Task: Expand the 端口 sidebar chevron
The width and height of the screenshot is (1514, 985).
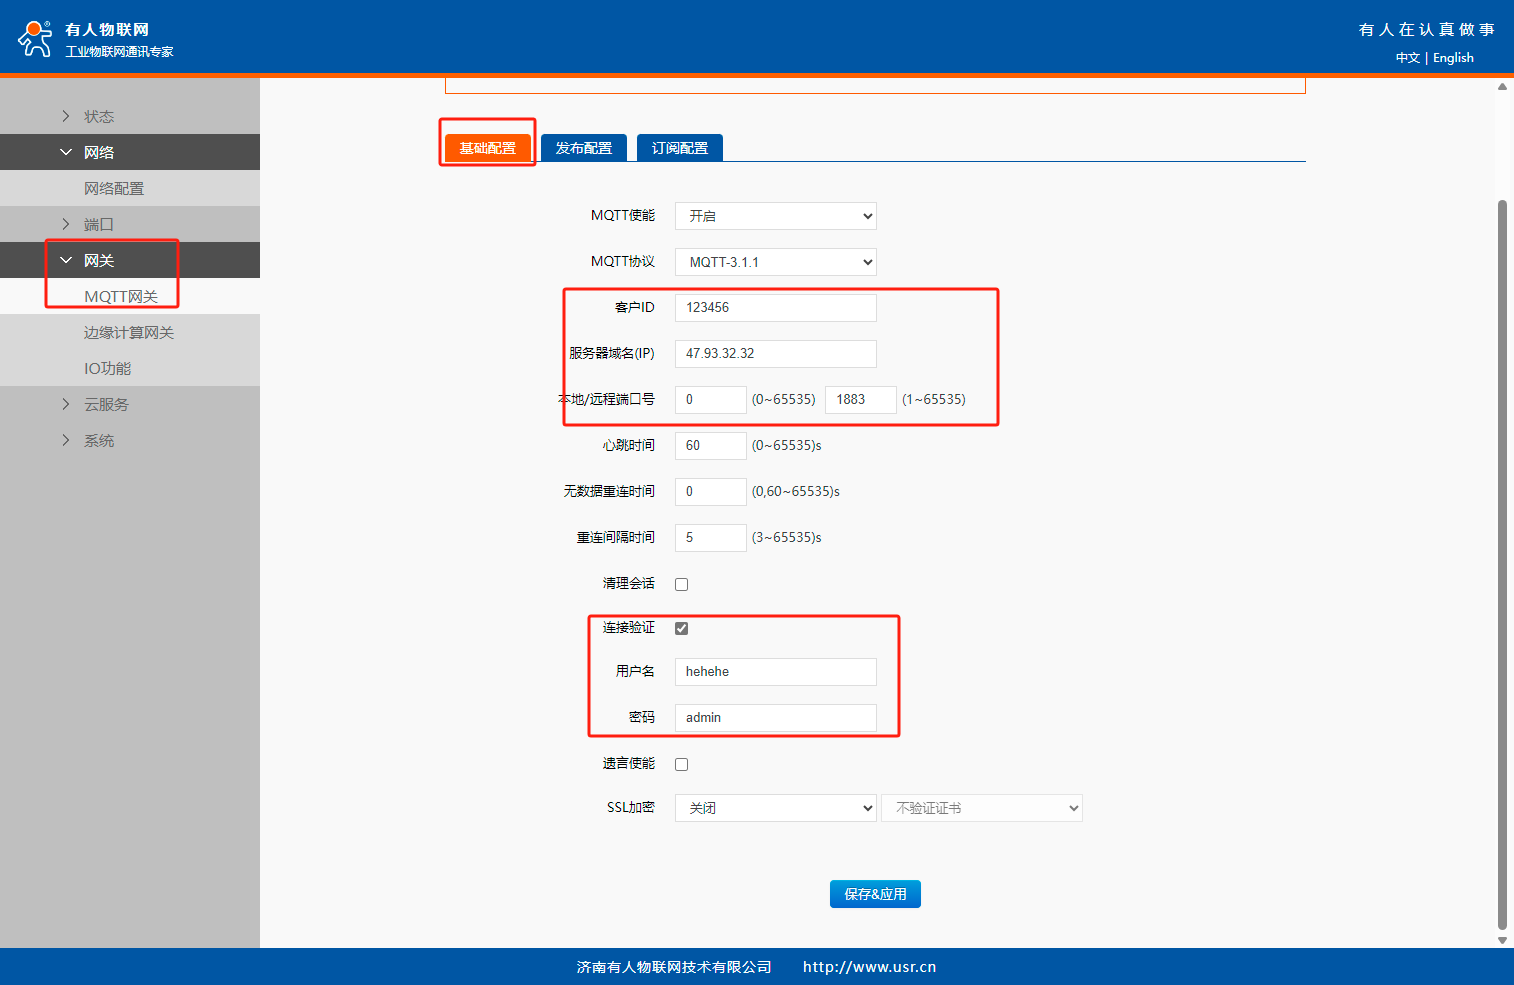Action: pos(66,224)
